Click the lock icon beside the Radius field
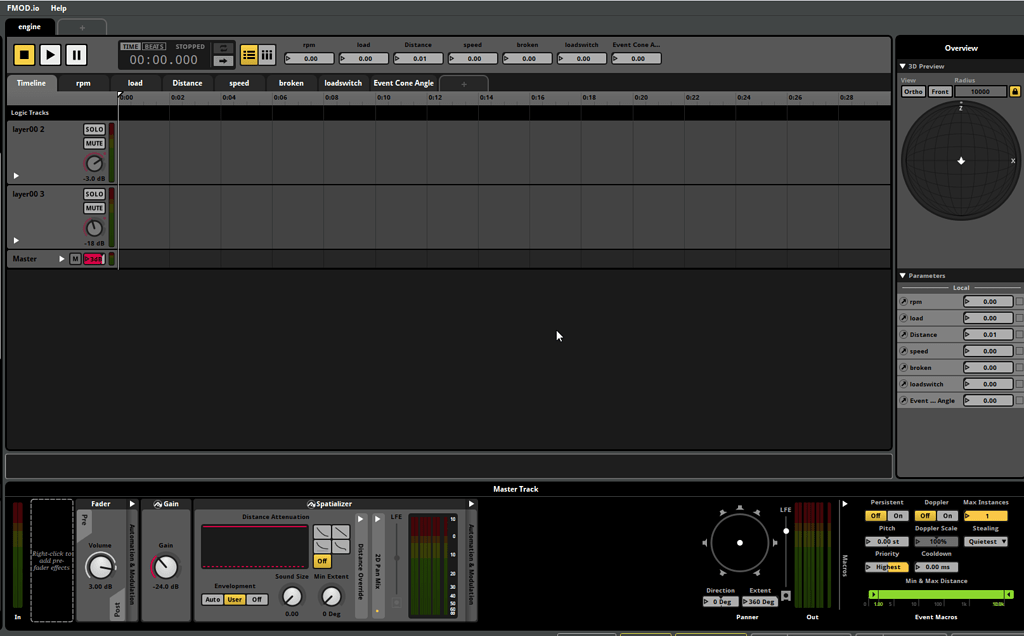Screen dimensions: 1024x636 (1015, 91)
